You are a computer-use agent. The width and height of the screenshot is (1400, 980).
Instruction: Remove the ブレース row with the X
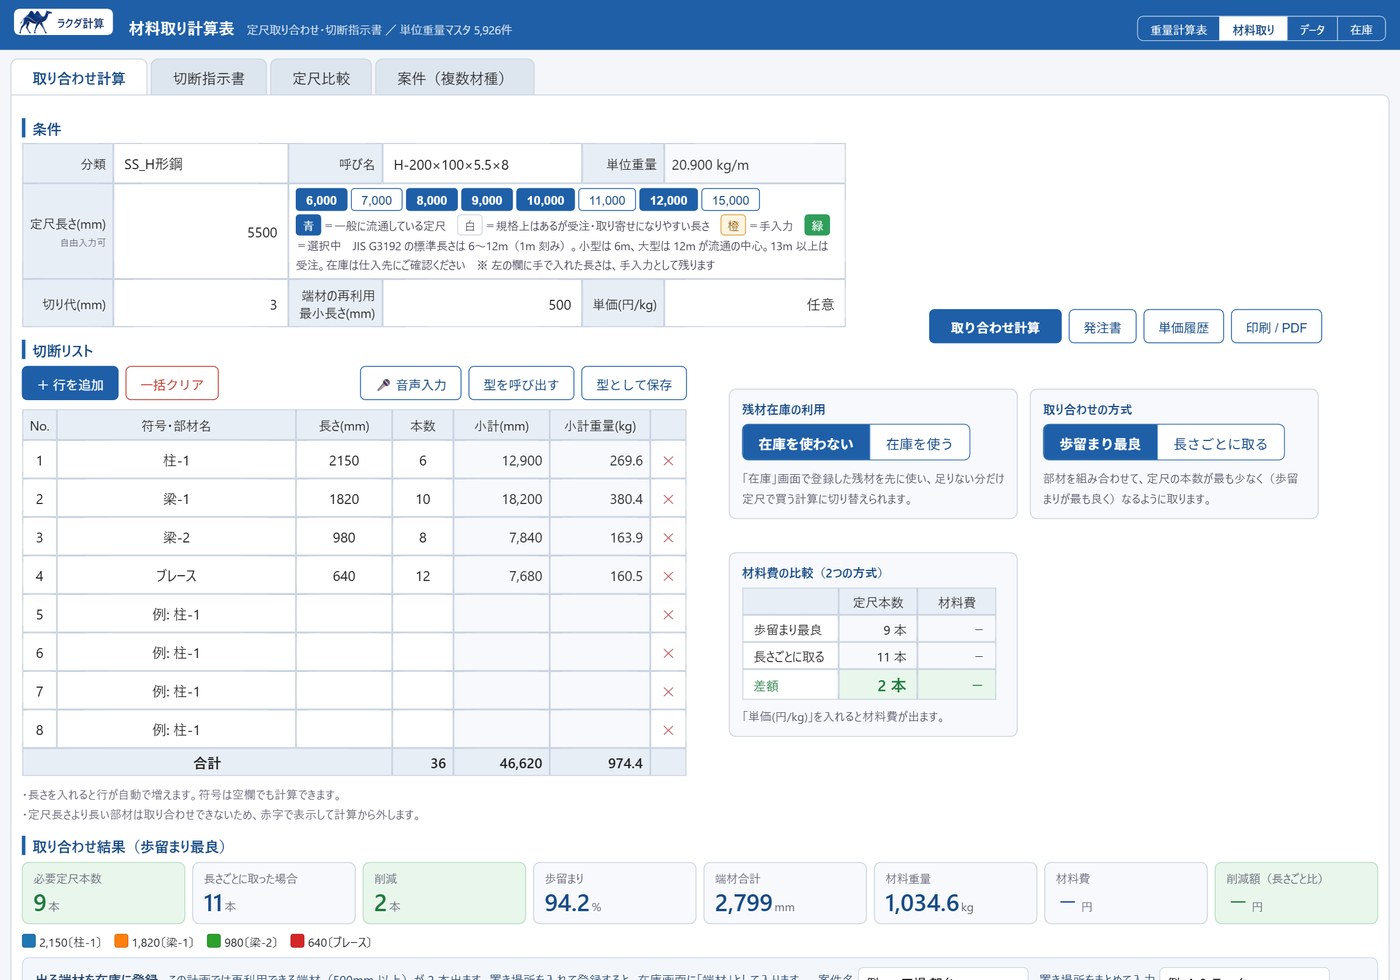pos(668,576)
